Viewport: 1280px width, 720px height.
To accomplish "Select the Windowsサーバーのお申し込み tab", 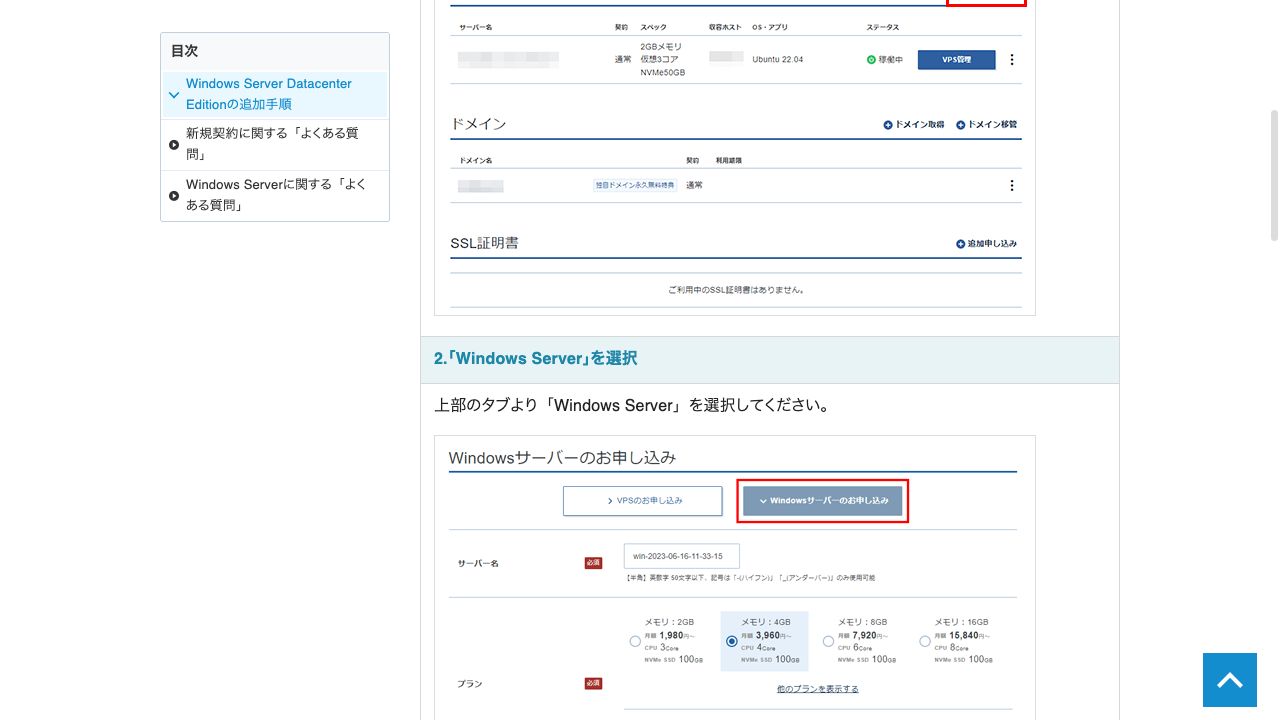I will [823, 501].
